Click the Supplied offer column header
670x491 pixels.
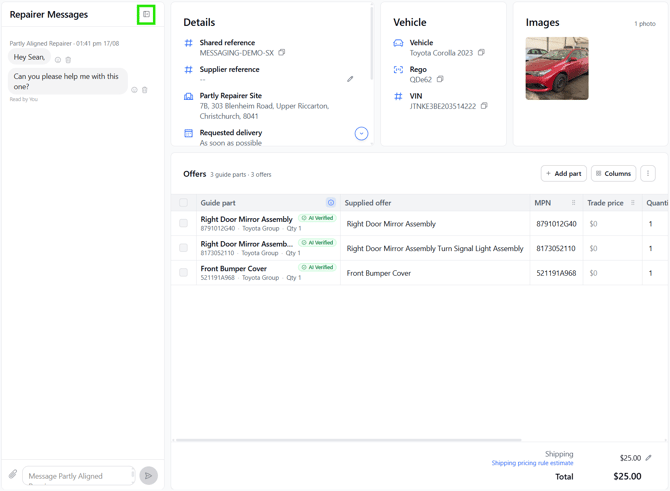click(435, 203)
